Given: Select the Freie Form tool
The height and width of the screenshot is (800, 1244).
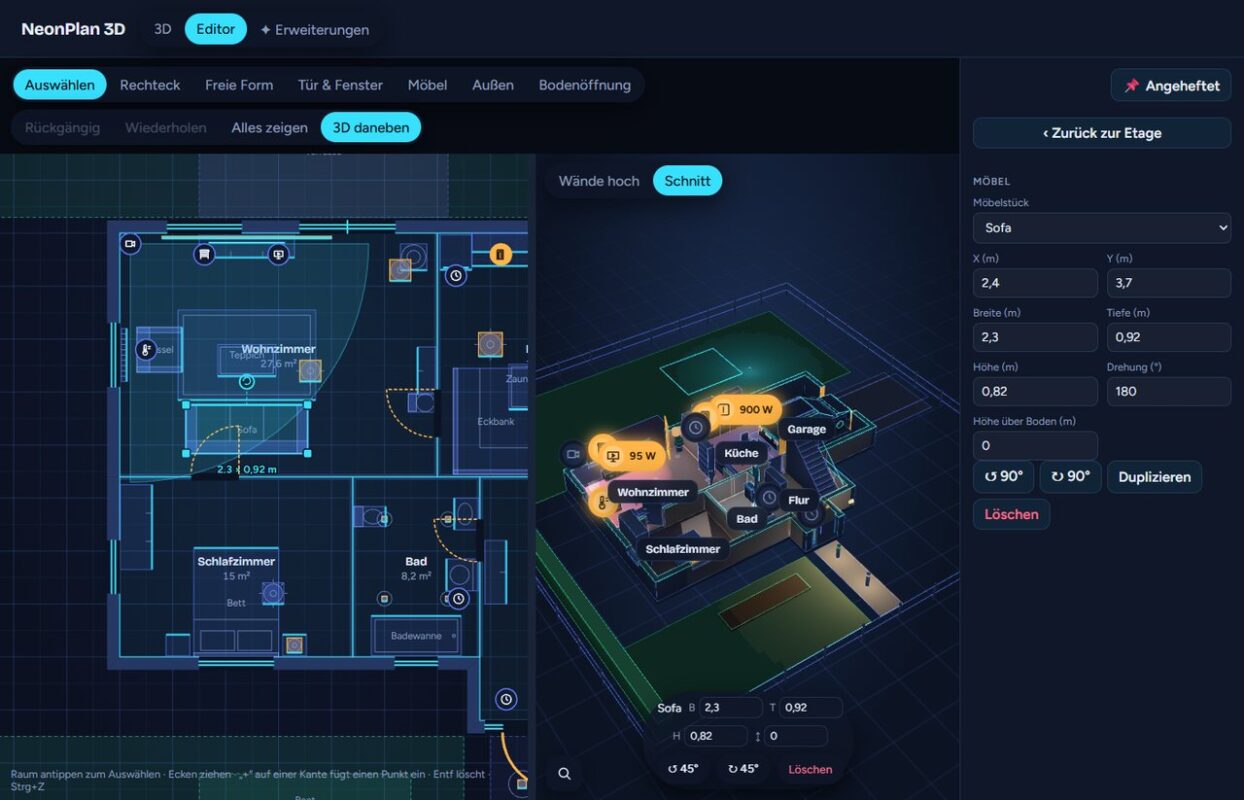Looking at the screenshot, I should coord(239,85).
